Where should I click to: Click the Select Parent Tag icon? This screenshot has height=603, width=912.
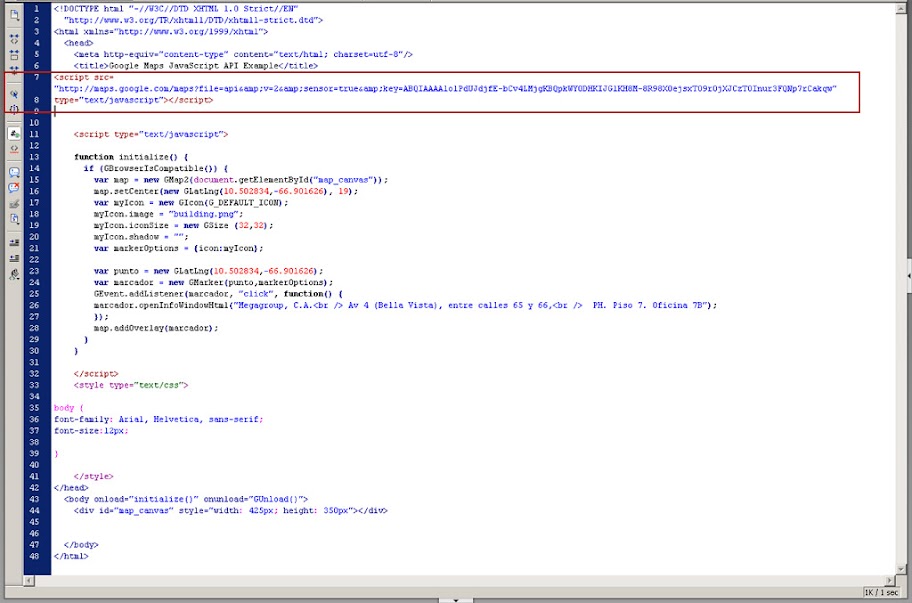(x=15, y=94)
